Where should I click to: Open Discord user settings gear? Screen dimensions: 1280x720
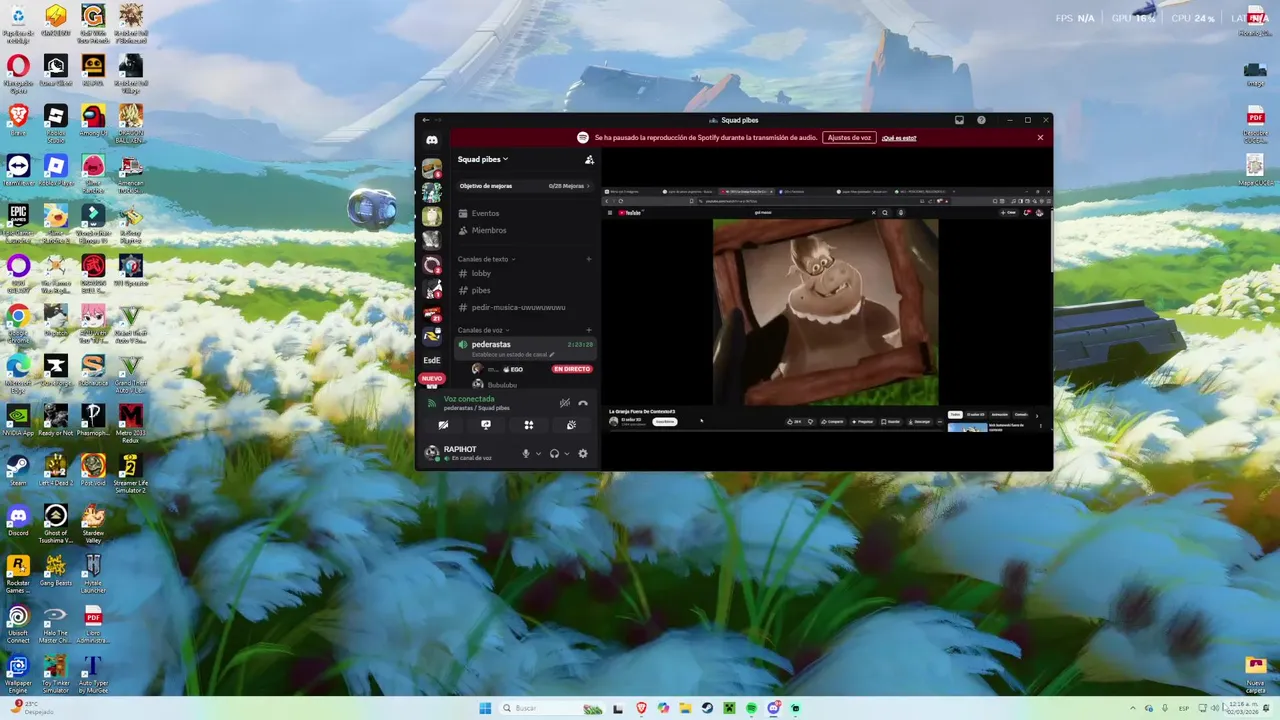pyautogui.click(x=583, y=453)
